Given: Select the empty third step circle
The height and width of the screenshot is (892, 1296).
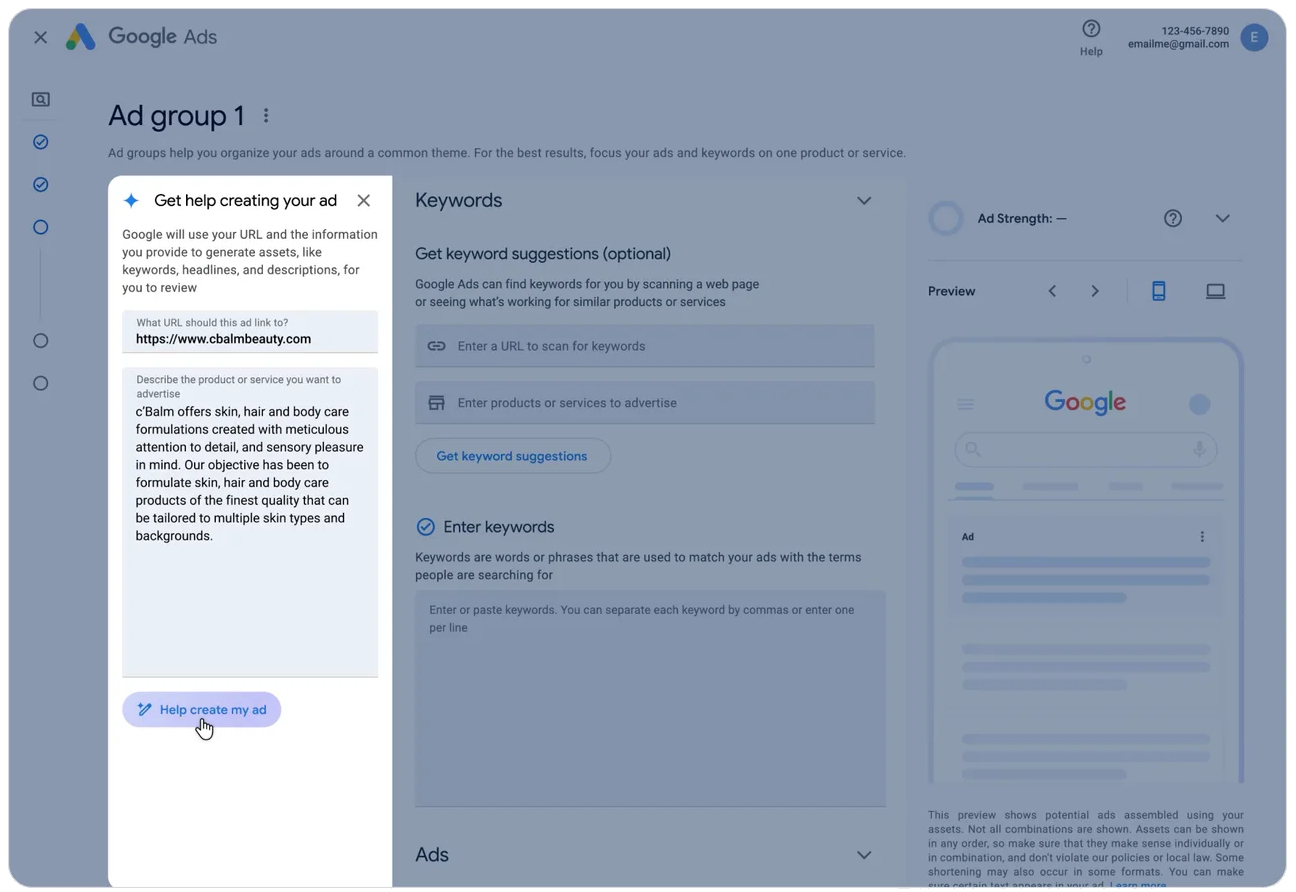Looking at the screenshot, I should click(x=40, y=227).
